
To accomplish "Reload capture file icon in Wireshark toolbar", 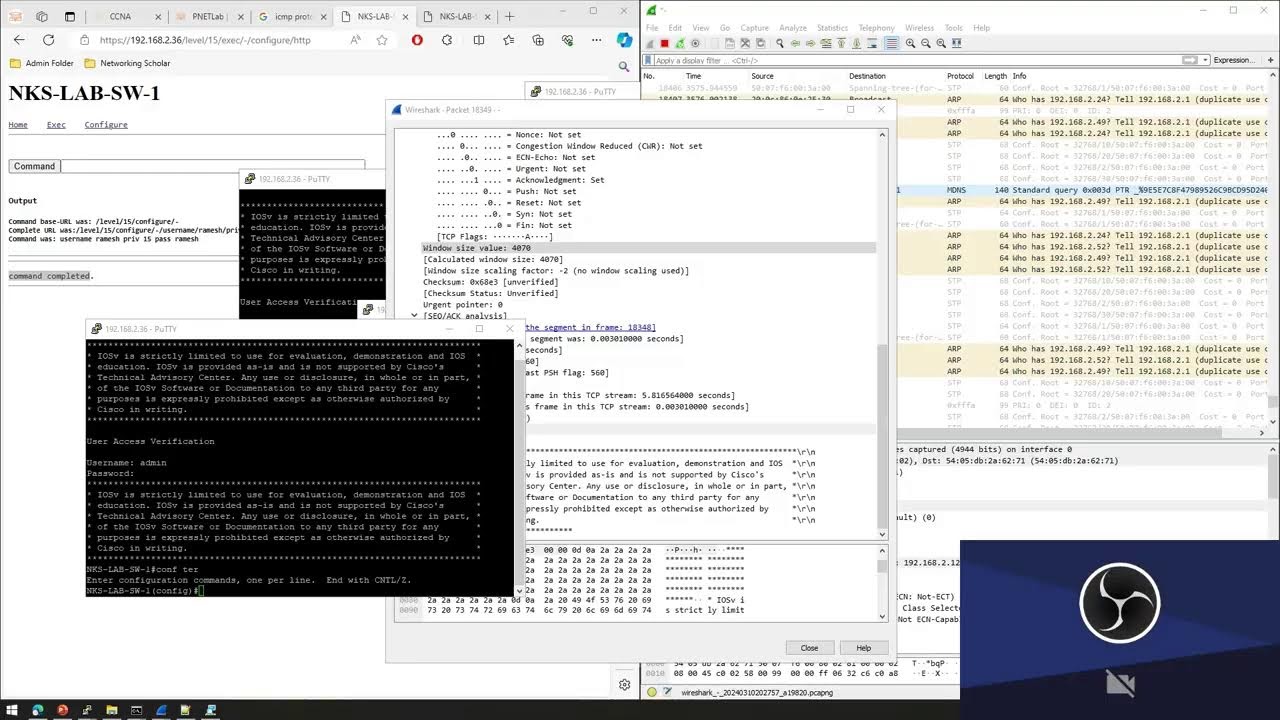I will point(760,43).
